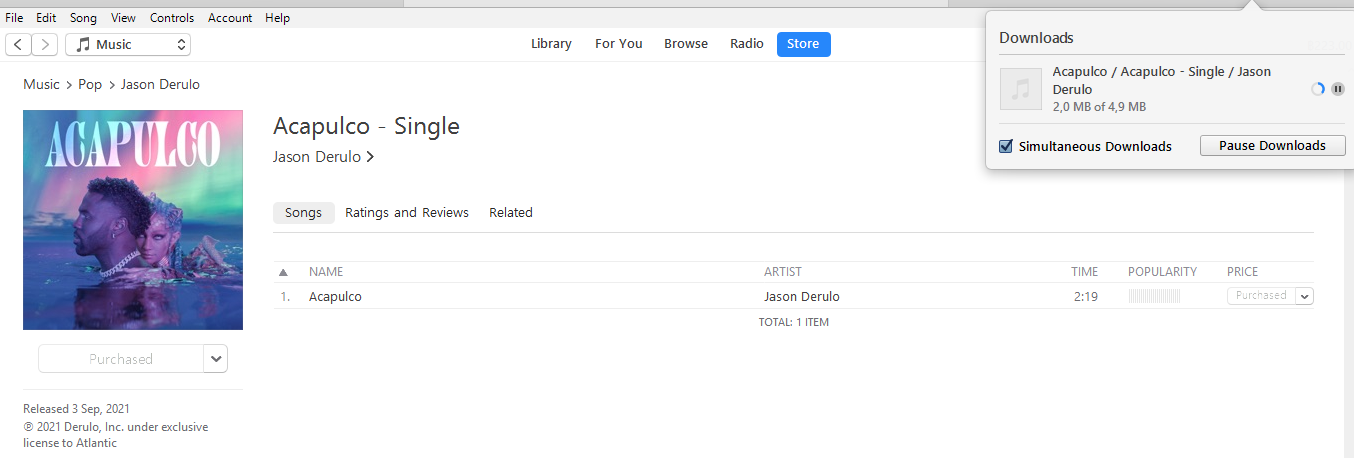The height and width of the screenshot is (458, 1354).
Task: Sort by the NAME column header
Action: tap(326, 272)
